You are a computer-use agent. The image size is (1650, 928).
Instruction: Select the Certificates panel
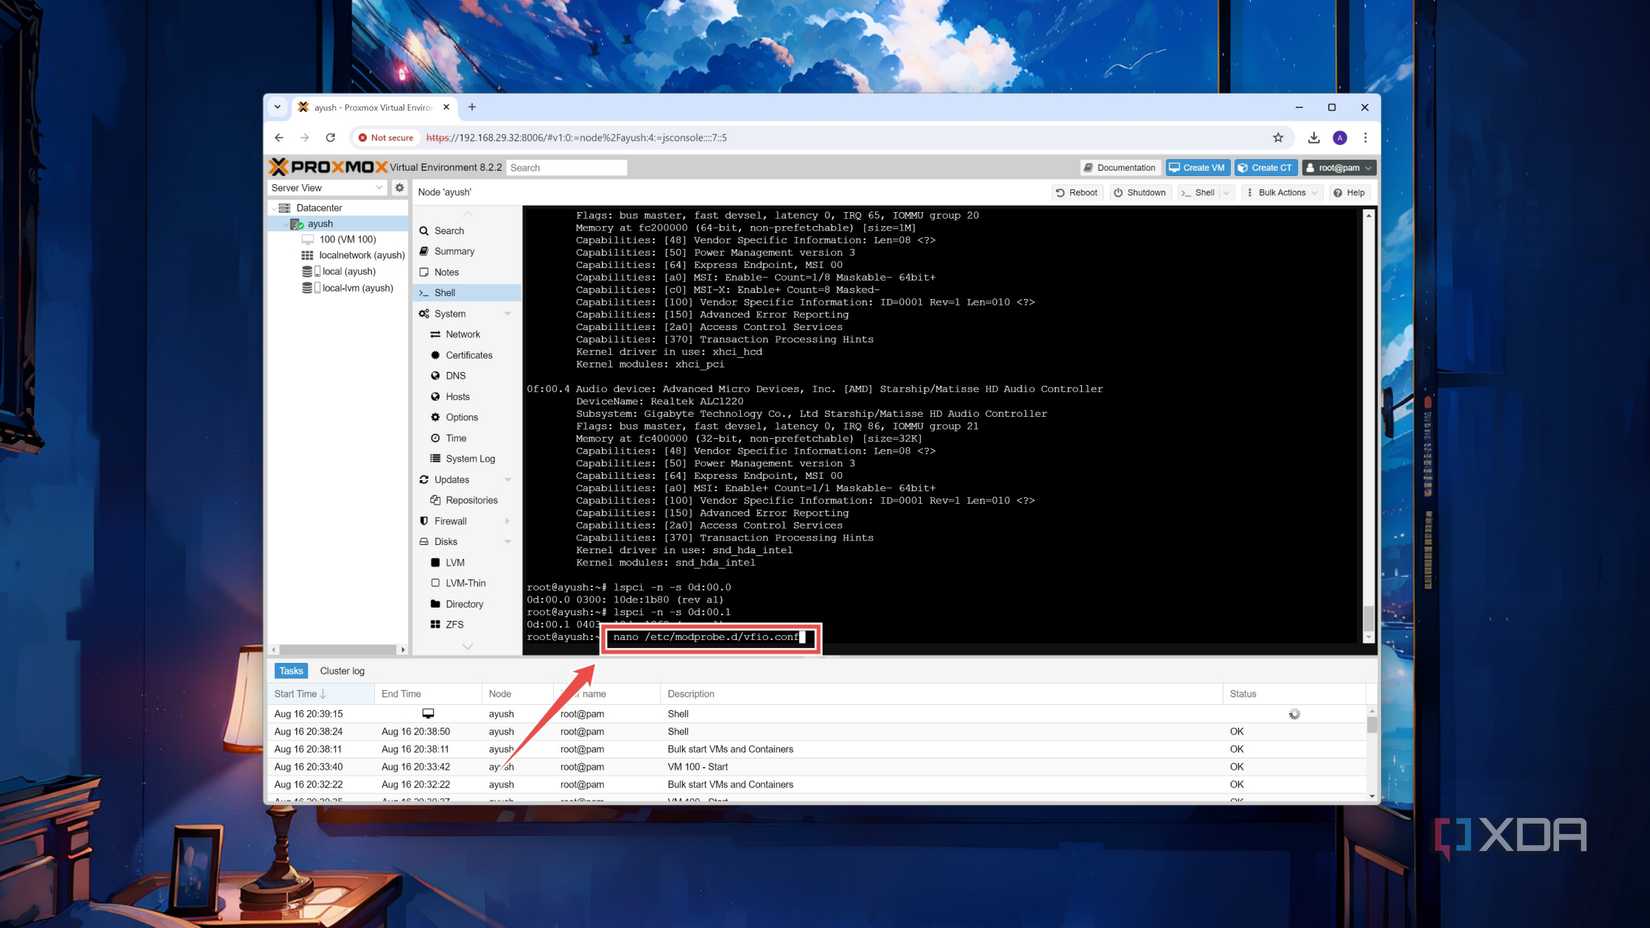(468, 355)
